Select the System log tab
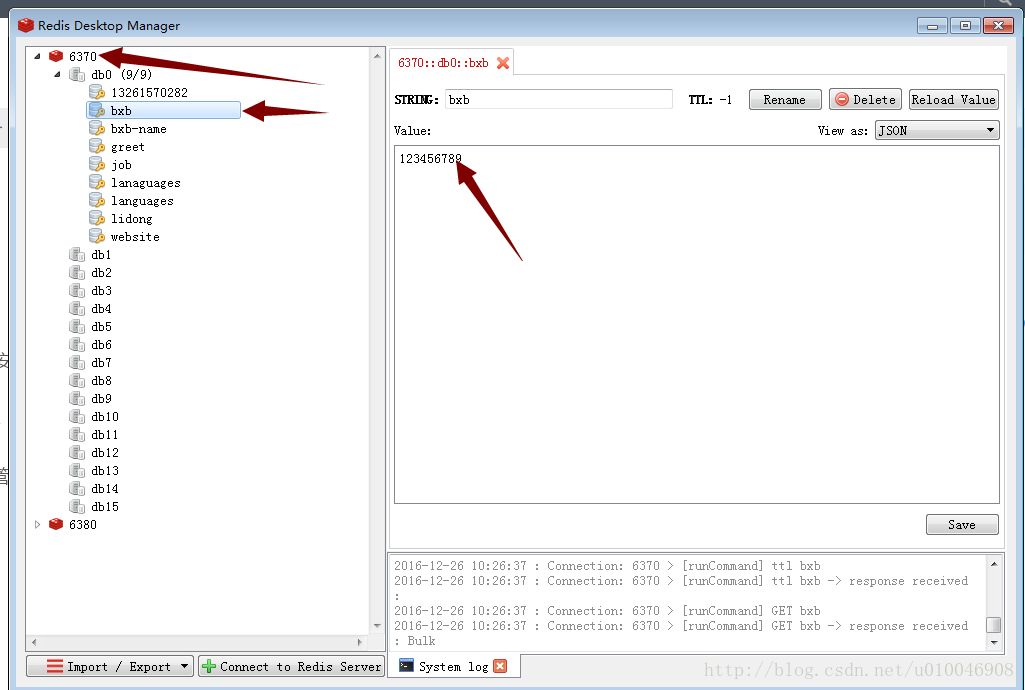The image size is (1025, 690). (x=453, y=666)
